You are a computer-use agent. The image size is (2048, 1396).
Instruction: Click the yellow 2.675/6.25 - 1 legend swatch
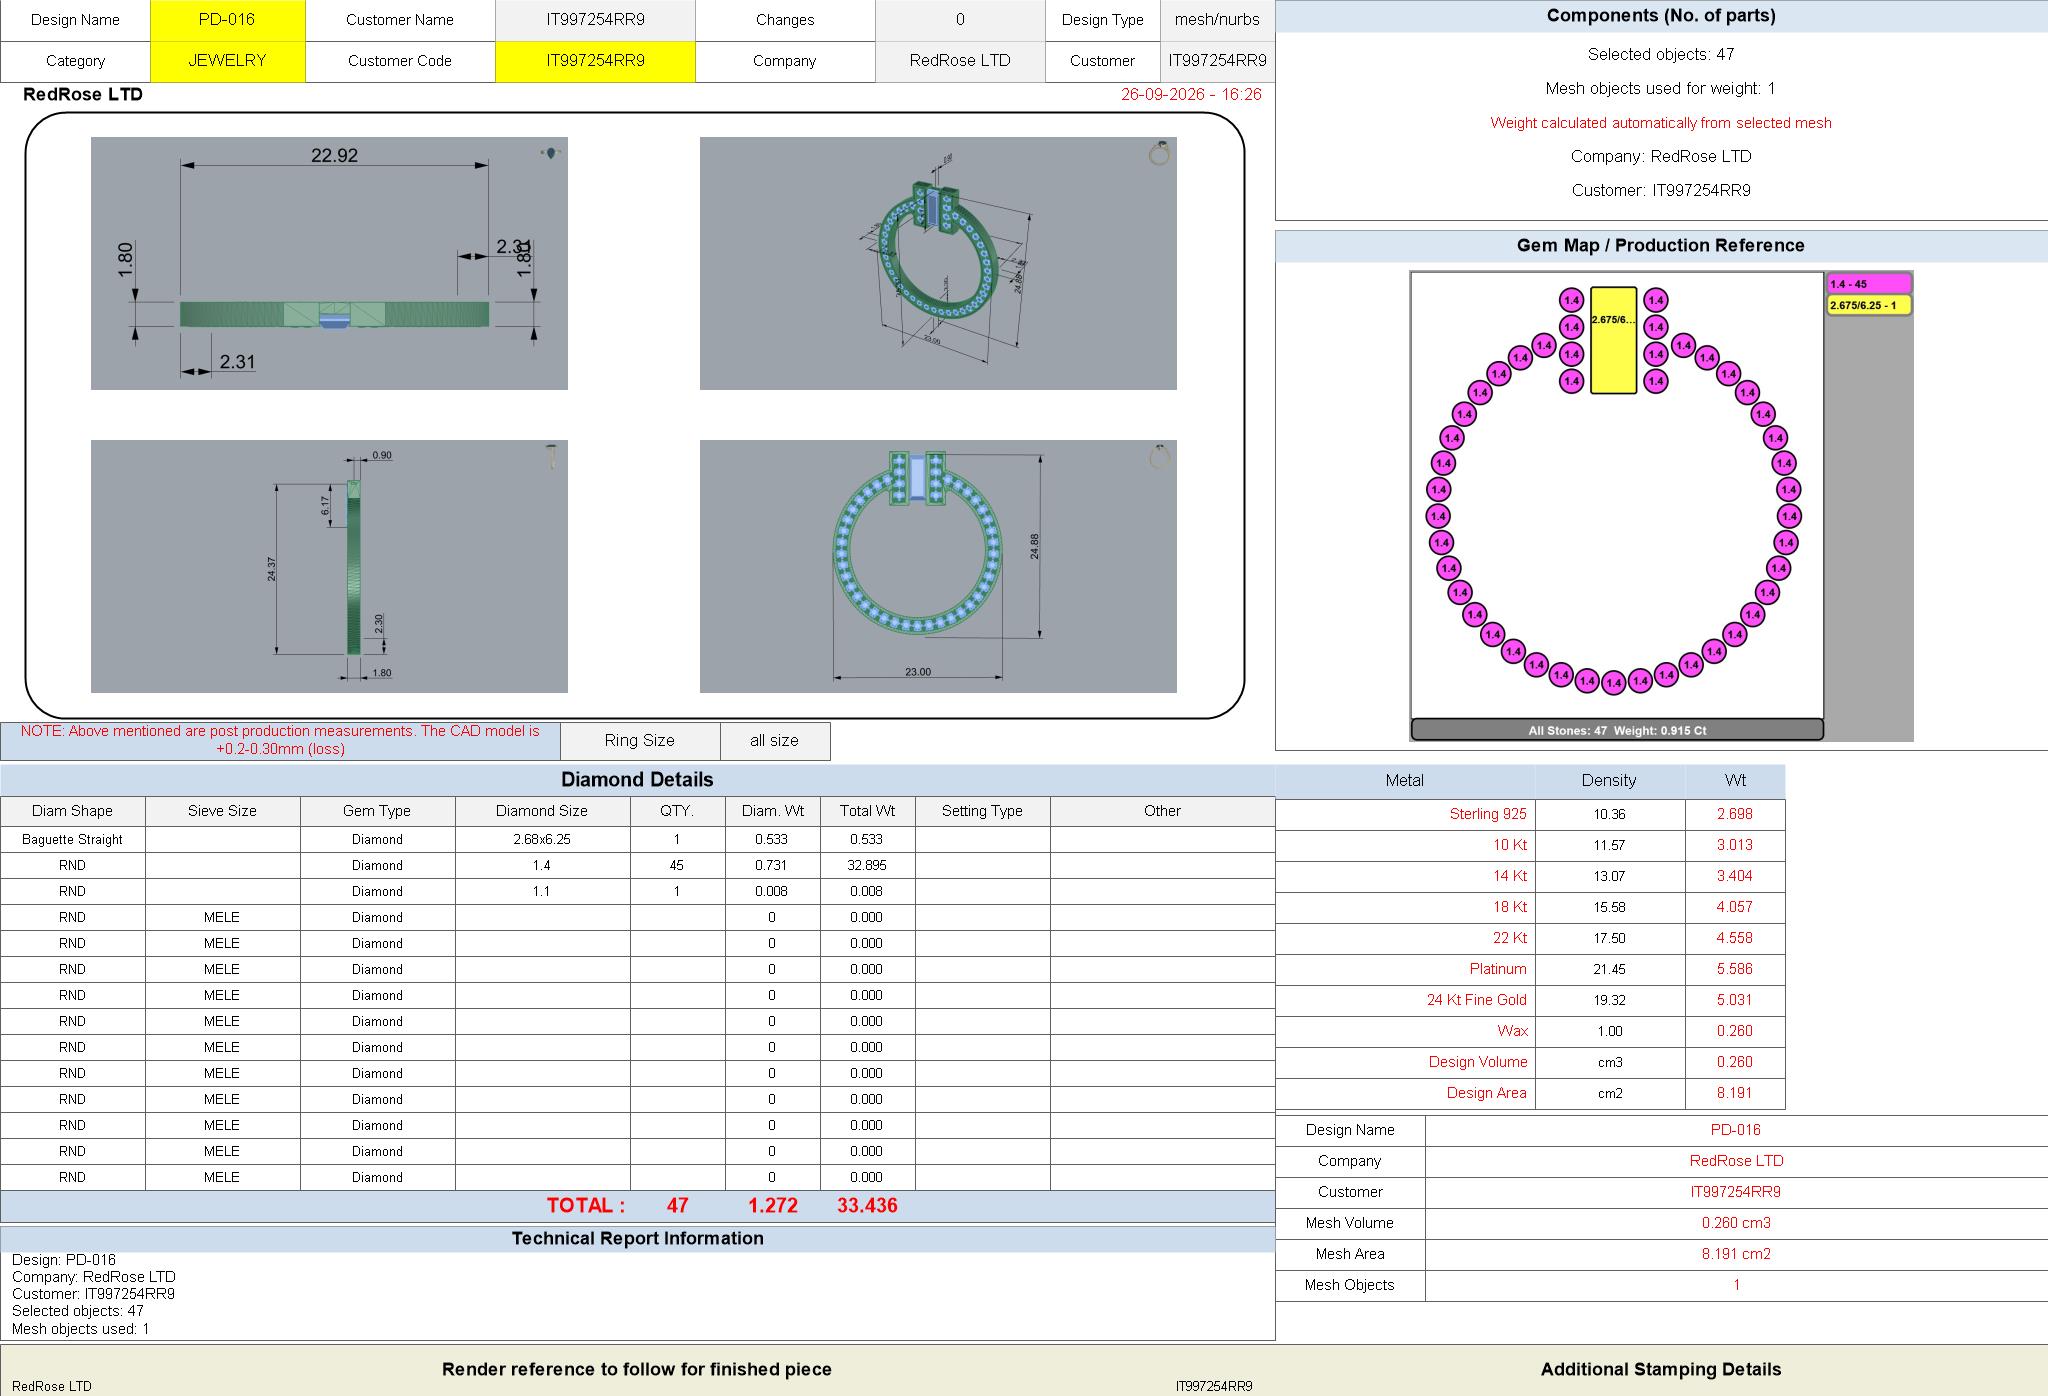(1869, 305)
